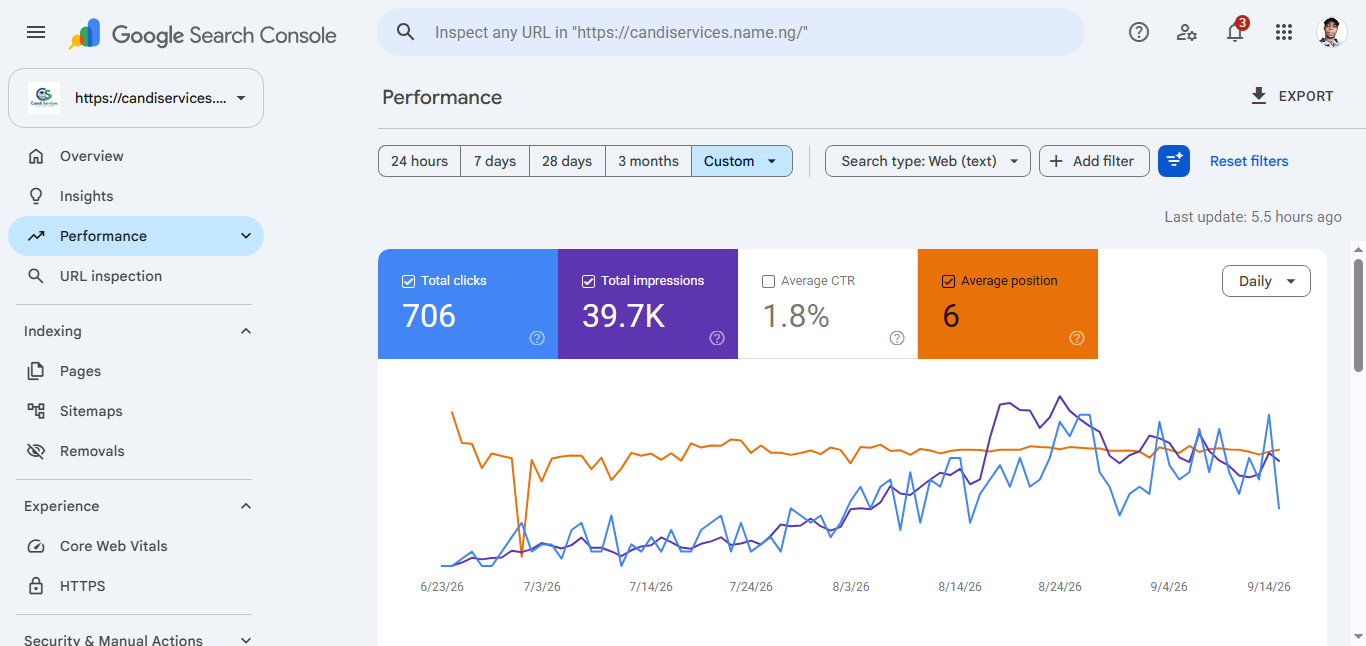Click the purple Total impressions metric card

tap(648, 304)
